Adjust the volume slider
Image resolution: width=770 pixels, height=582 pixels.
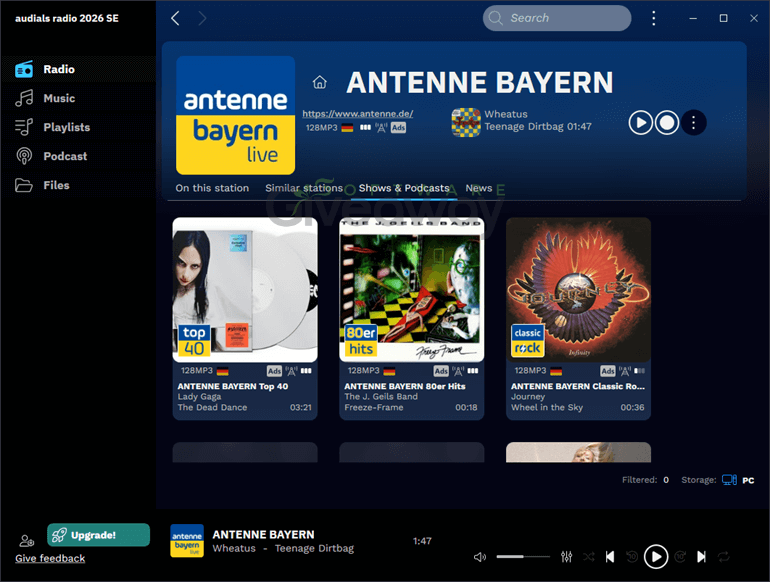point(523,556)
